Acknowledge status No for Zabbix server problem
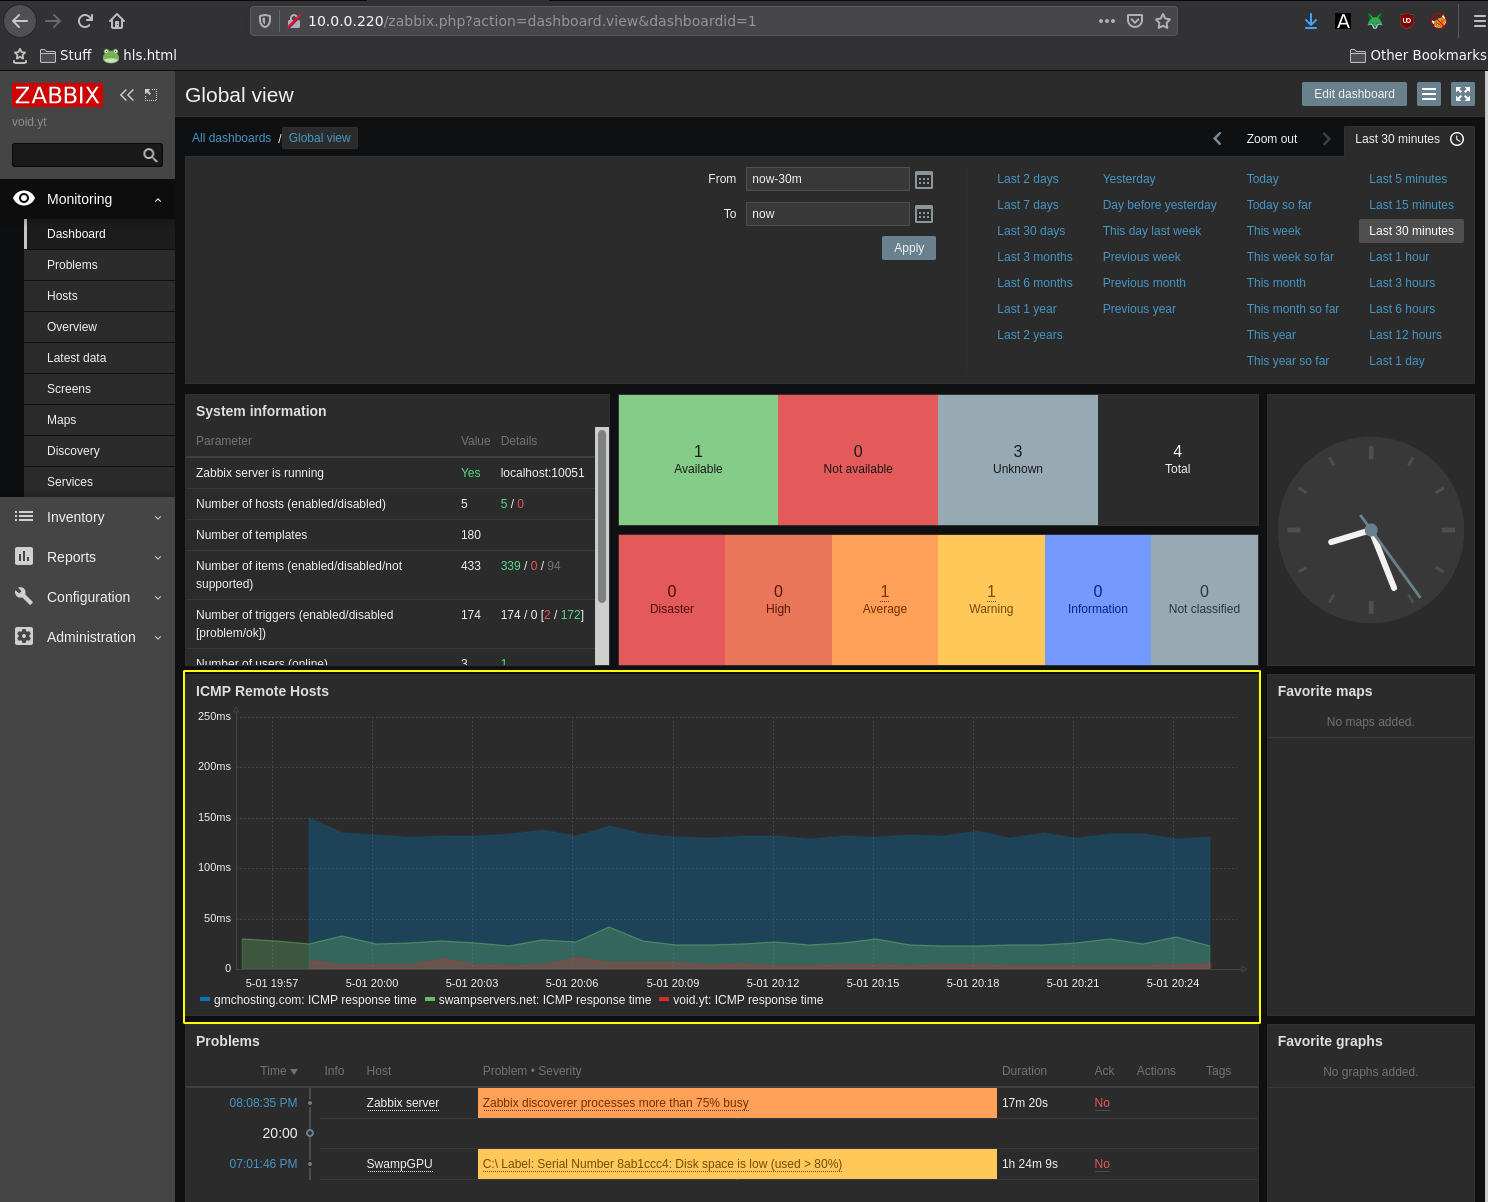This screenshot has width=1488, height=1202. coord(1102,1103)
